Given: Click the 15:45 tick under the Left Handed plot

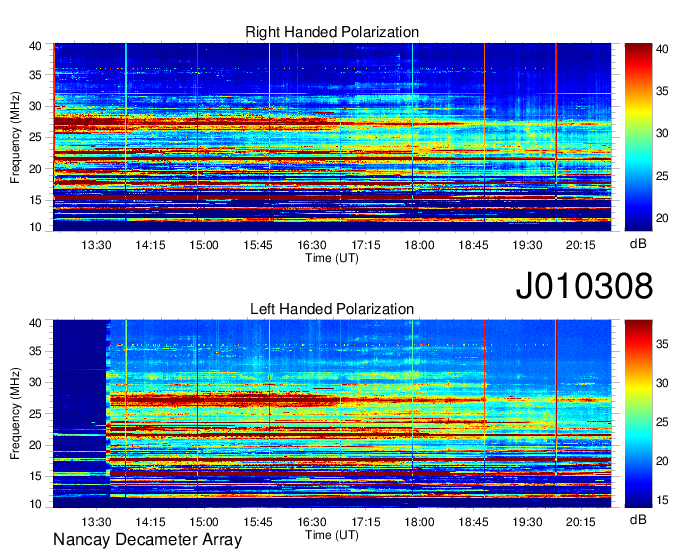Looking at the screenshot, I should [258, 522].
